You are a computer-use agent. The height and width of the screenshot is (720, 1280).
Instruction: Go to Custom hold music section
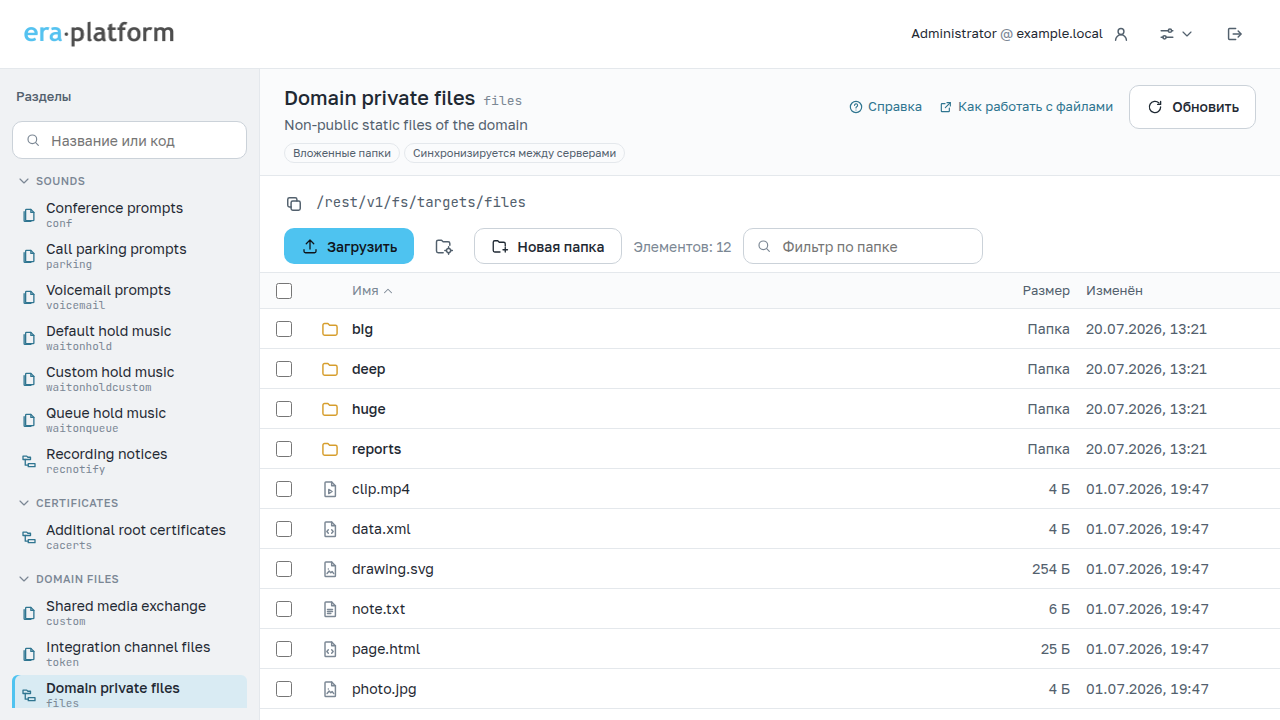pos(129,379)
